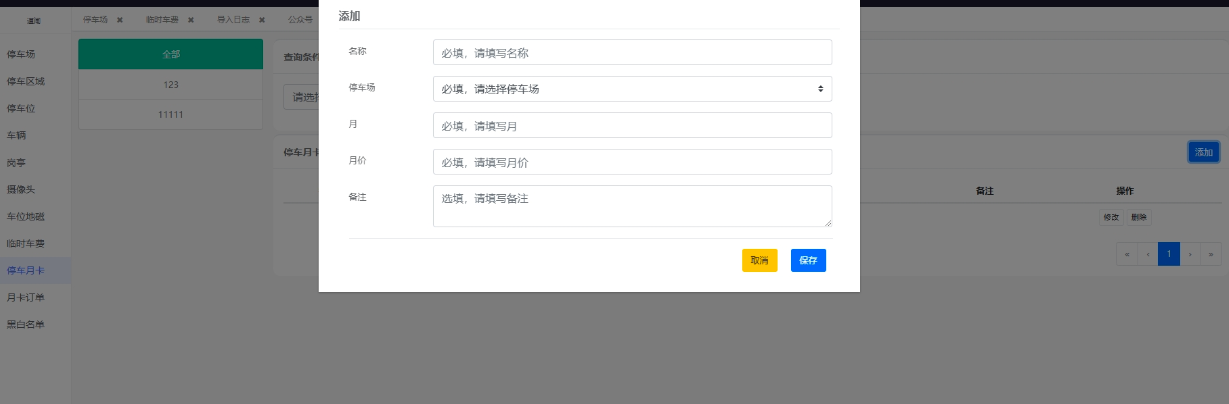The height and width of the screenshot is (404, 1229).
Task: Select parking lot 11111 in the list
Action: 170,115
